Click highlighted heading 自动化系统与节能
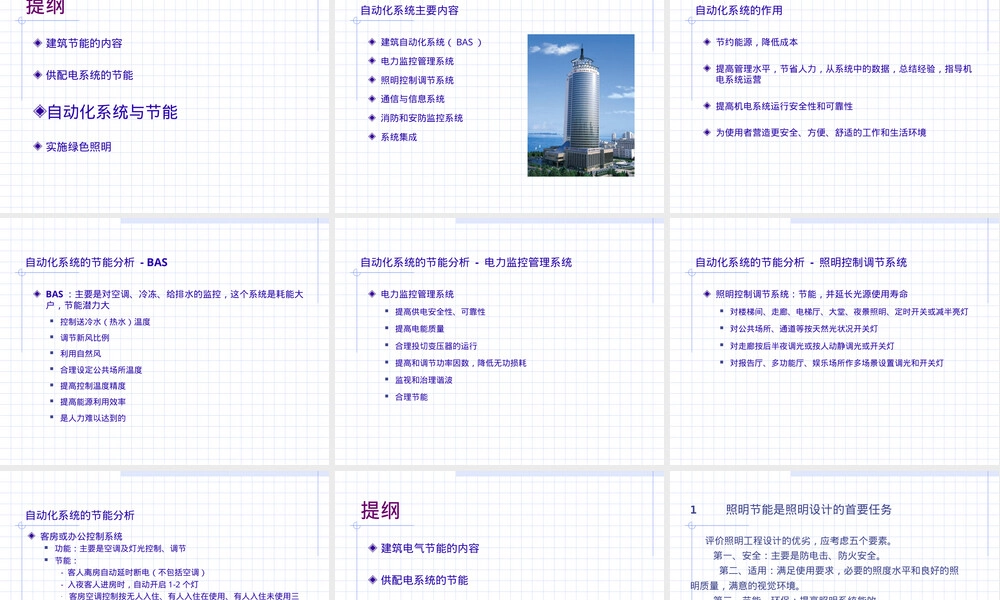The width and height of the screenshot is (1000, 600). click(x=112, y=112)
